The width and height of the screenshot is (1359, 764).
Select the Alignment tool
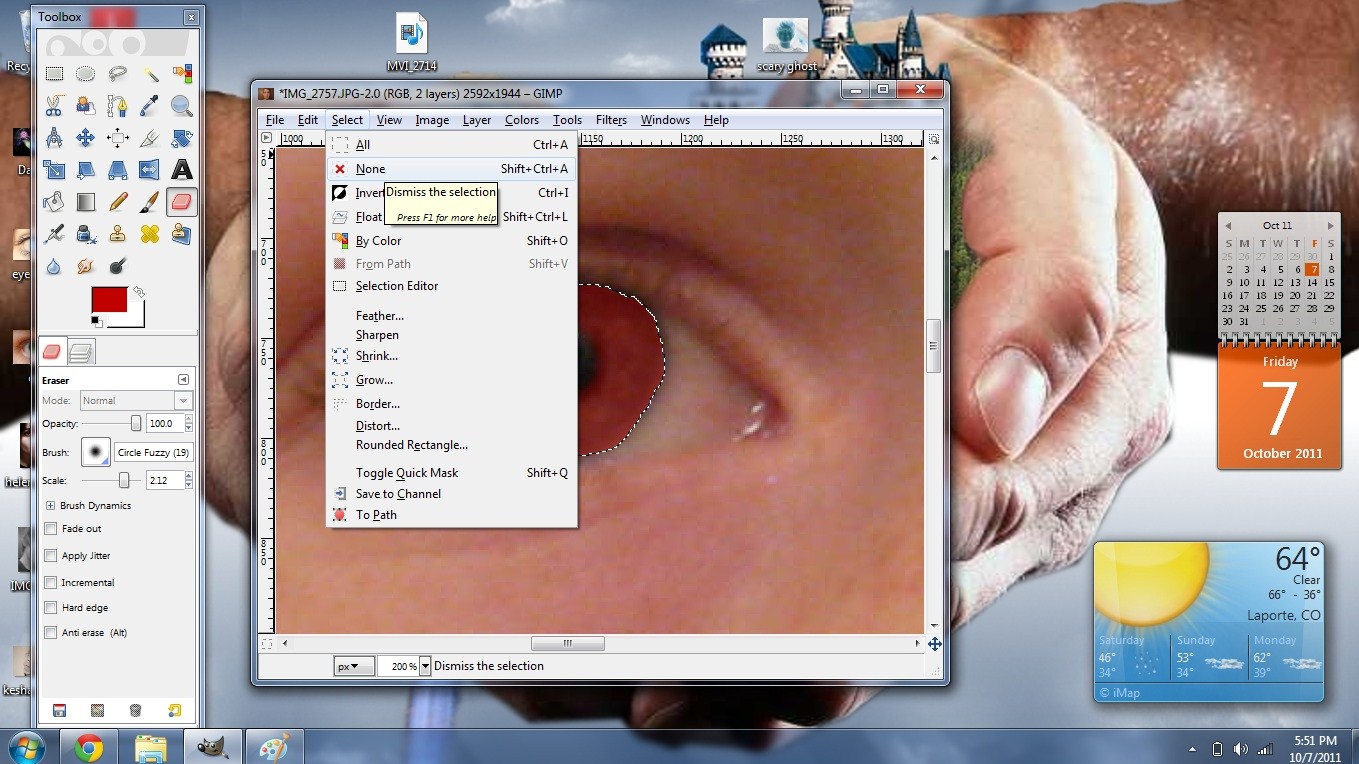[118, 138]
